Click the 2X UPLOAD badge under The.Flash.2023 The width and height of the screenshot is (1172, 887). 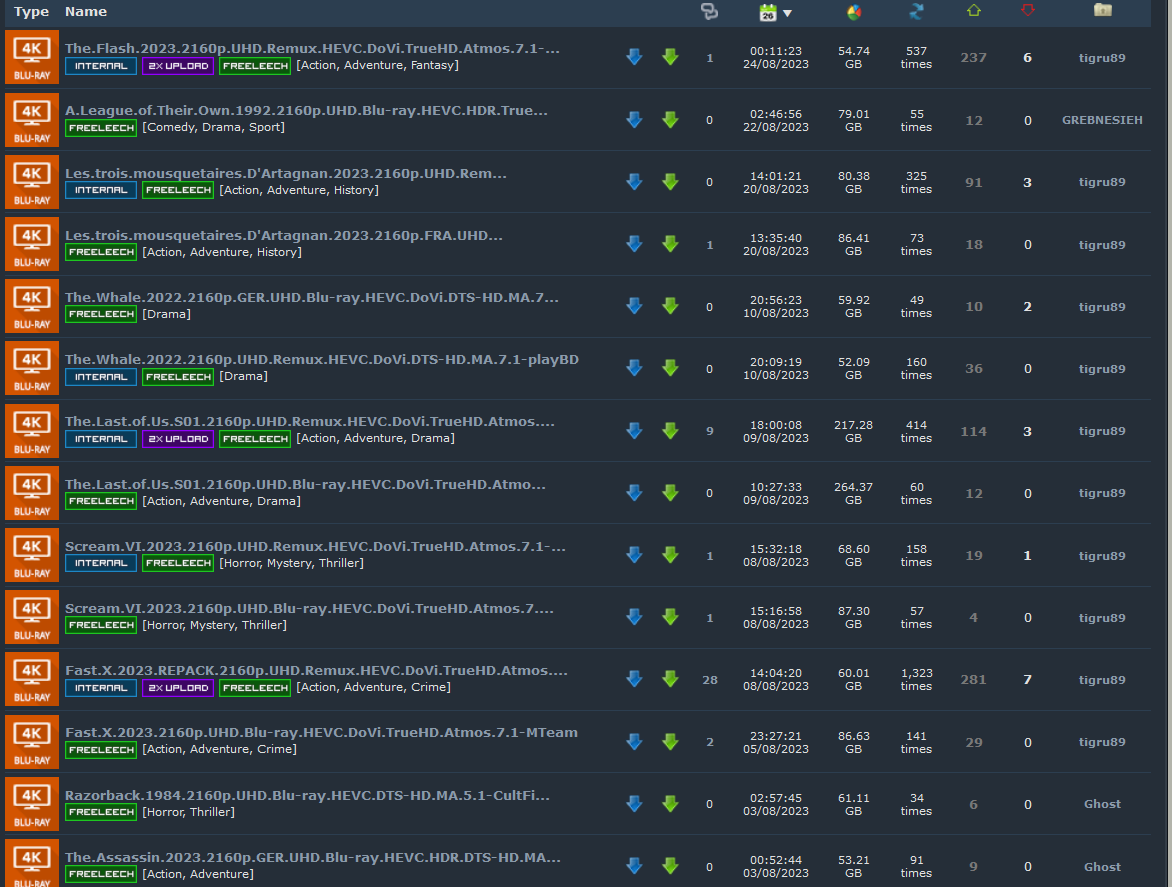[178, 66]
